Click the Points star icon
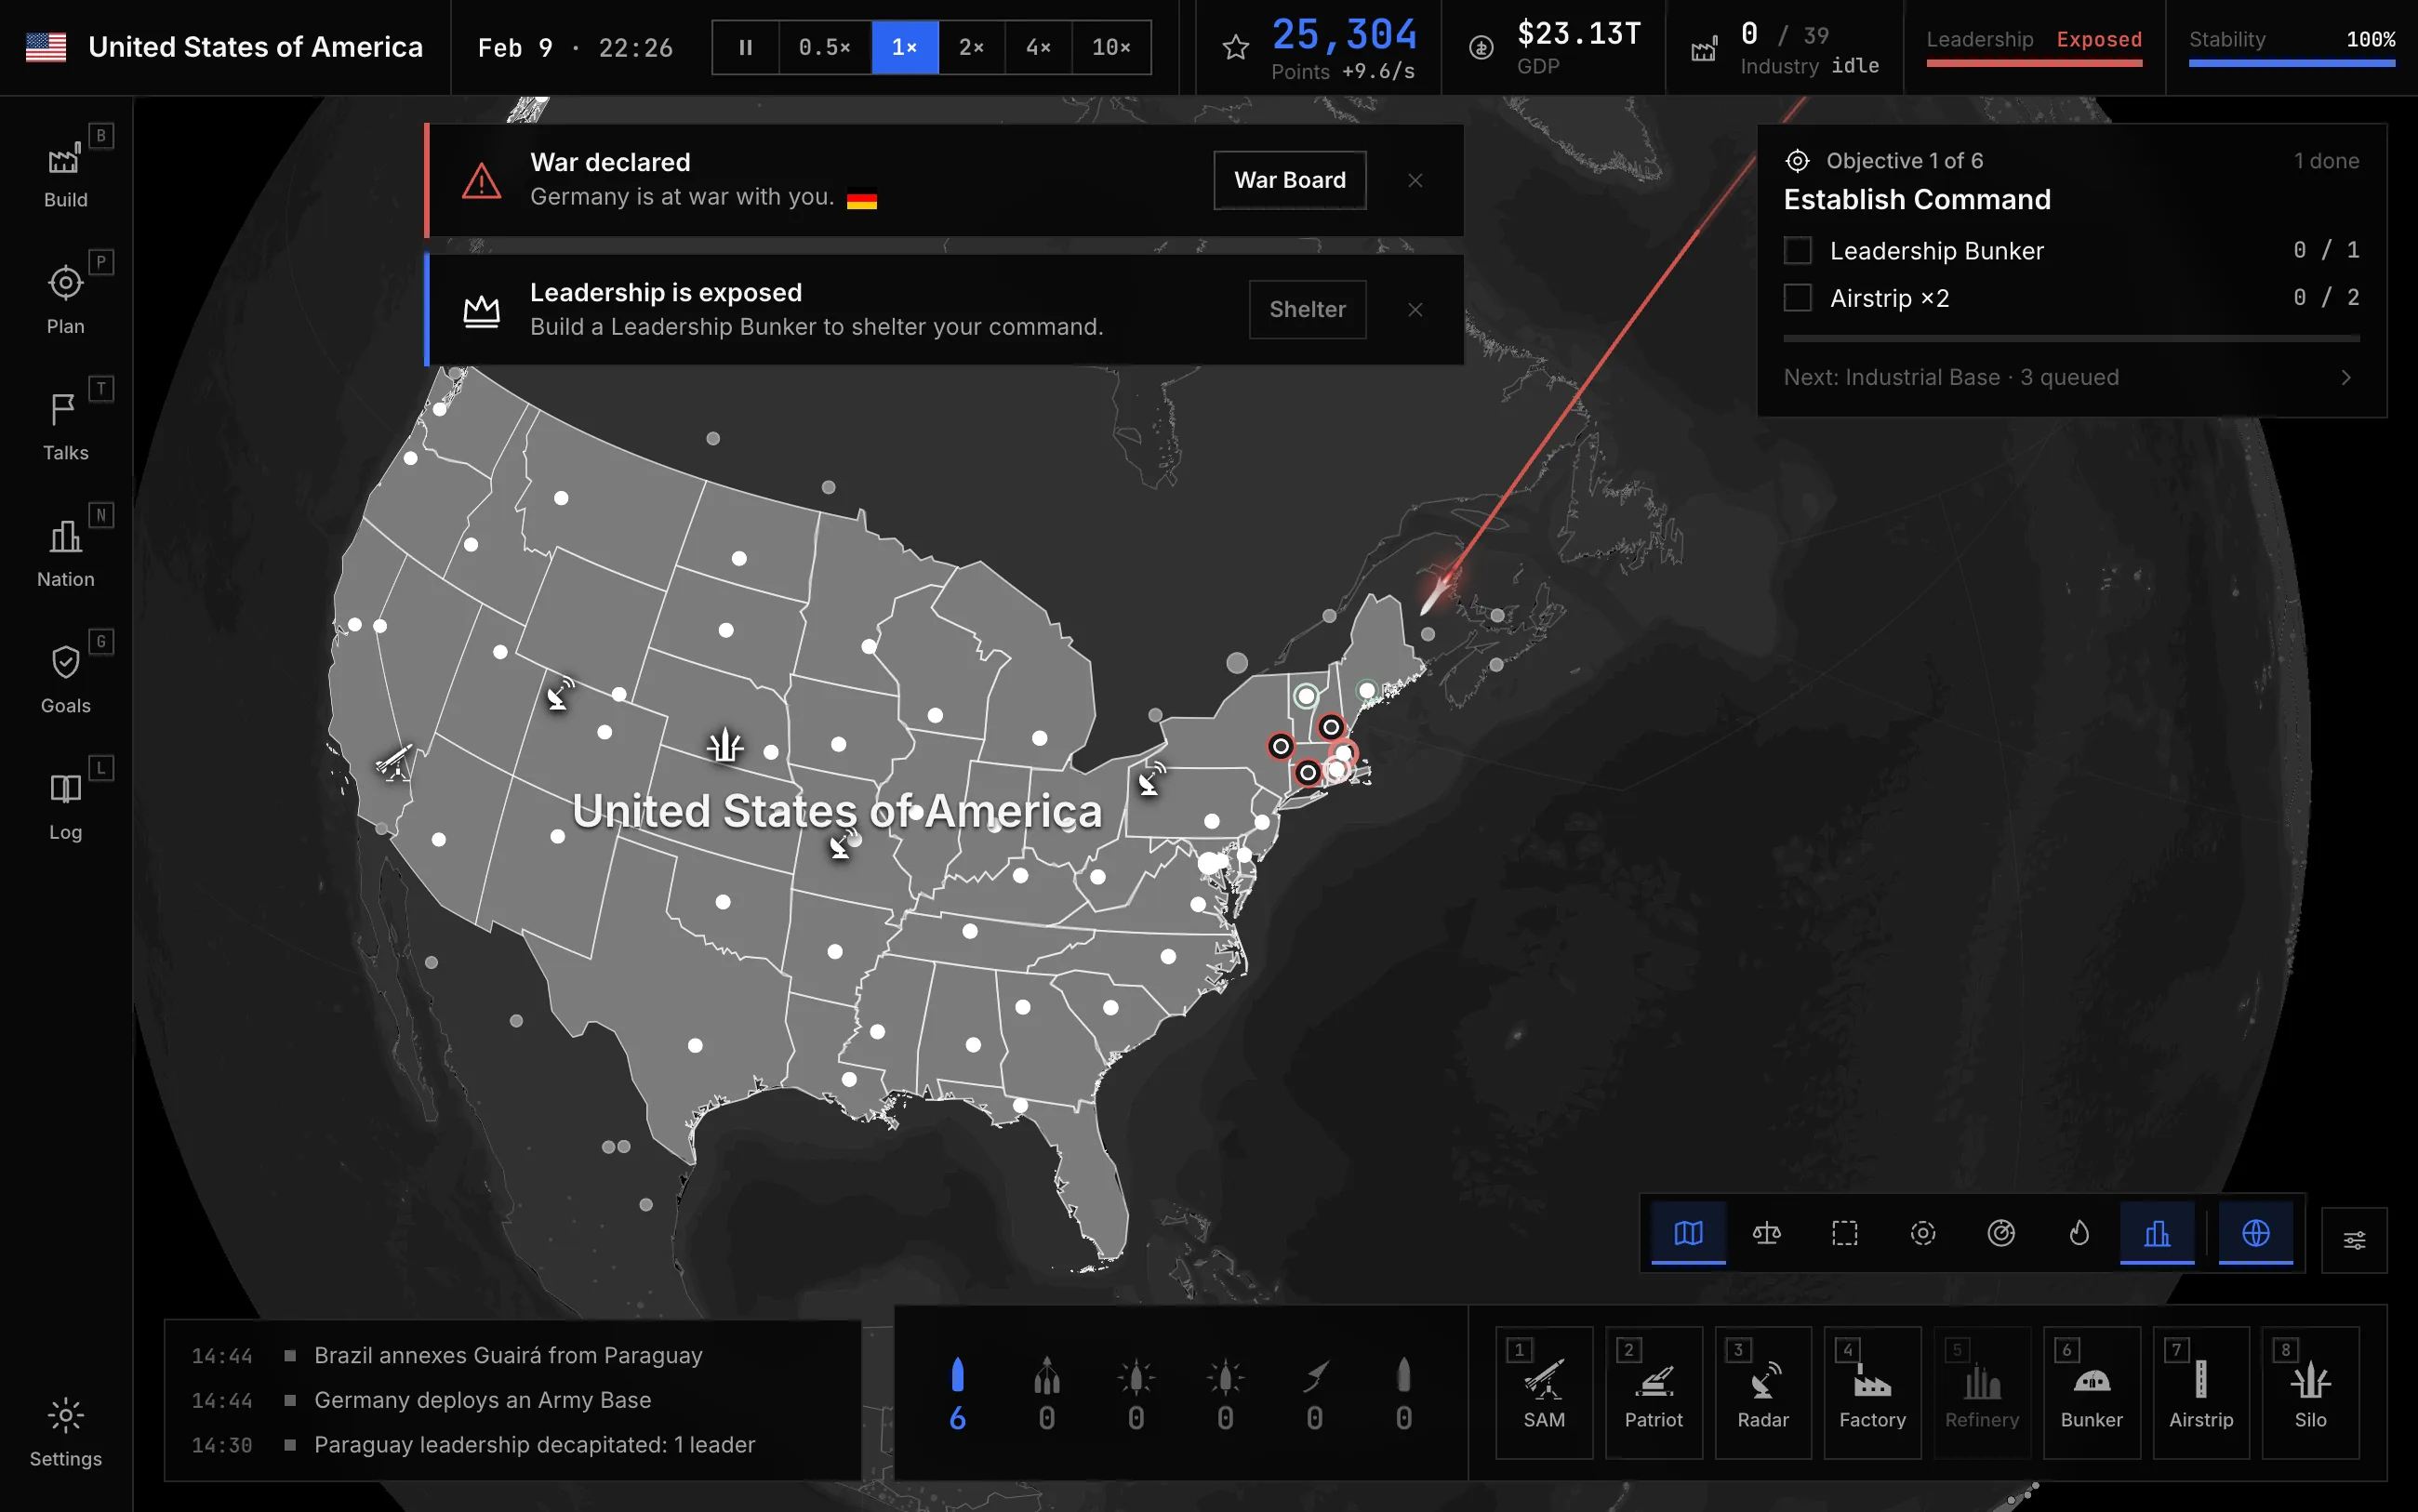Screen dimensions: 2418x1512 [1236, 47]
